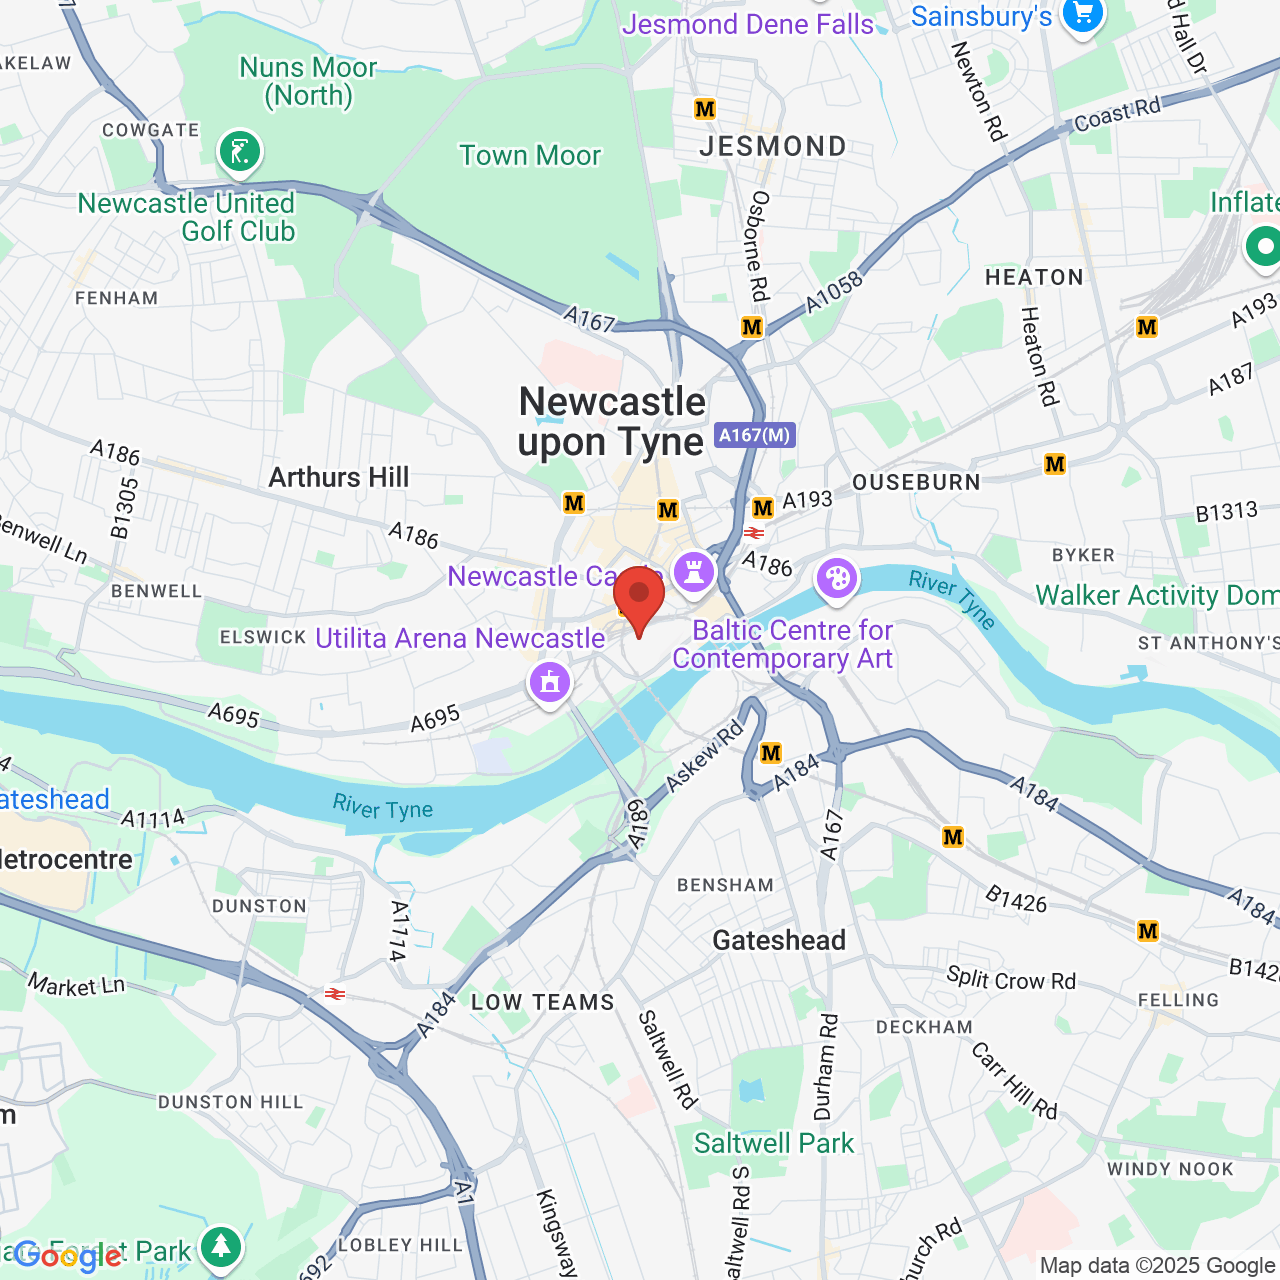
Task: Click the Gateshead town label
Action: tap(779, 940)
